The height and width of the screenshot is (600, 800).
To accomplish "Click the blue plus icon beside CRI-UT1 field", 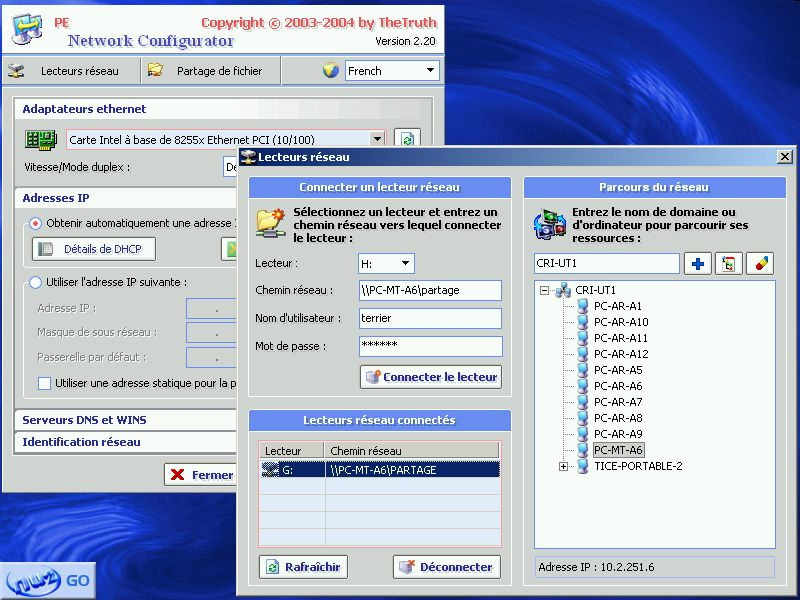I will point(697,264).
